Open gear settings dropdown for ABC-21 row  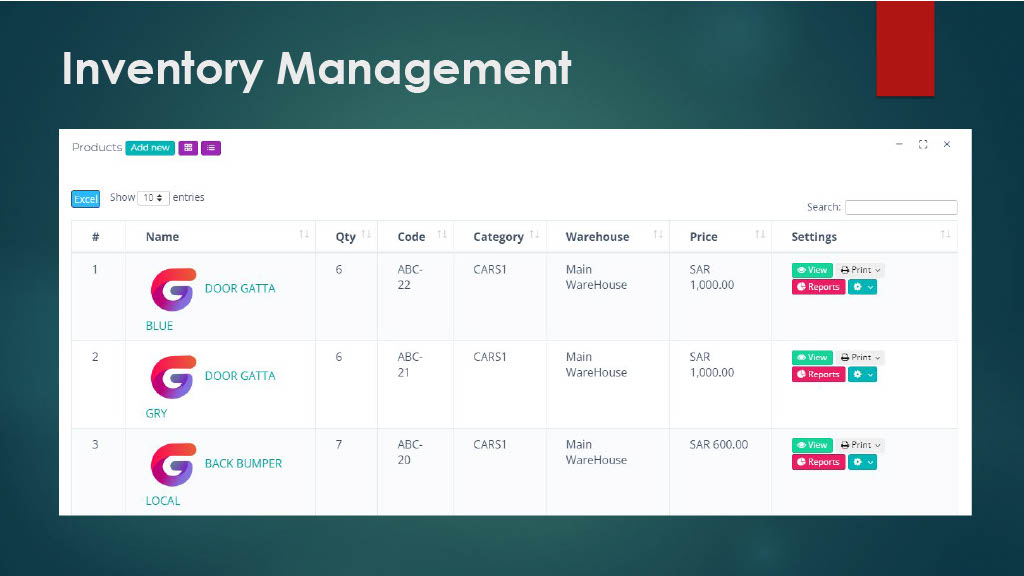(x=862, y=374)
